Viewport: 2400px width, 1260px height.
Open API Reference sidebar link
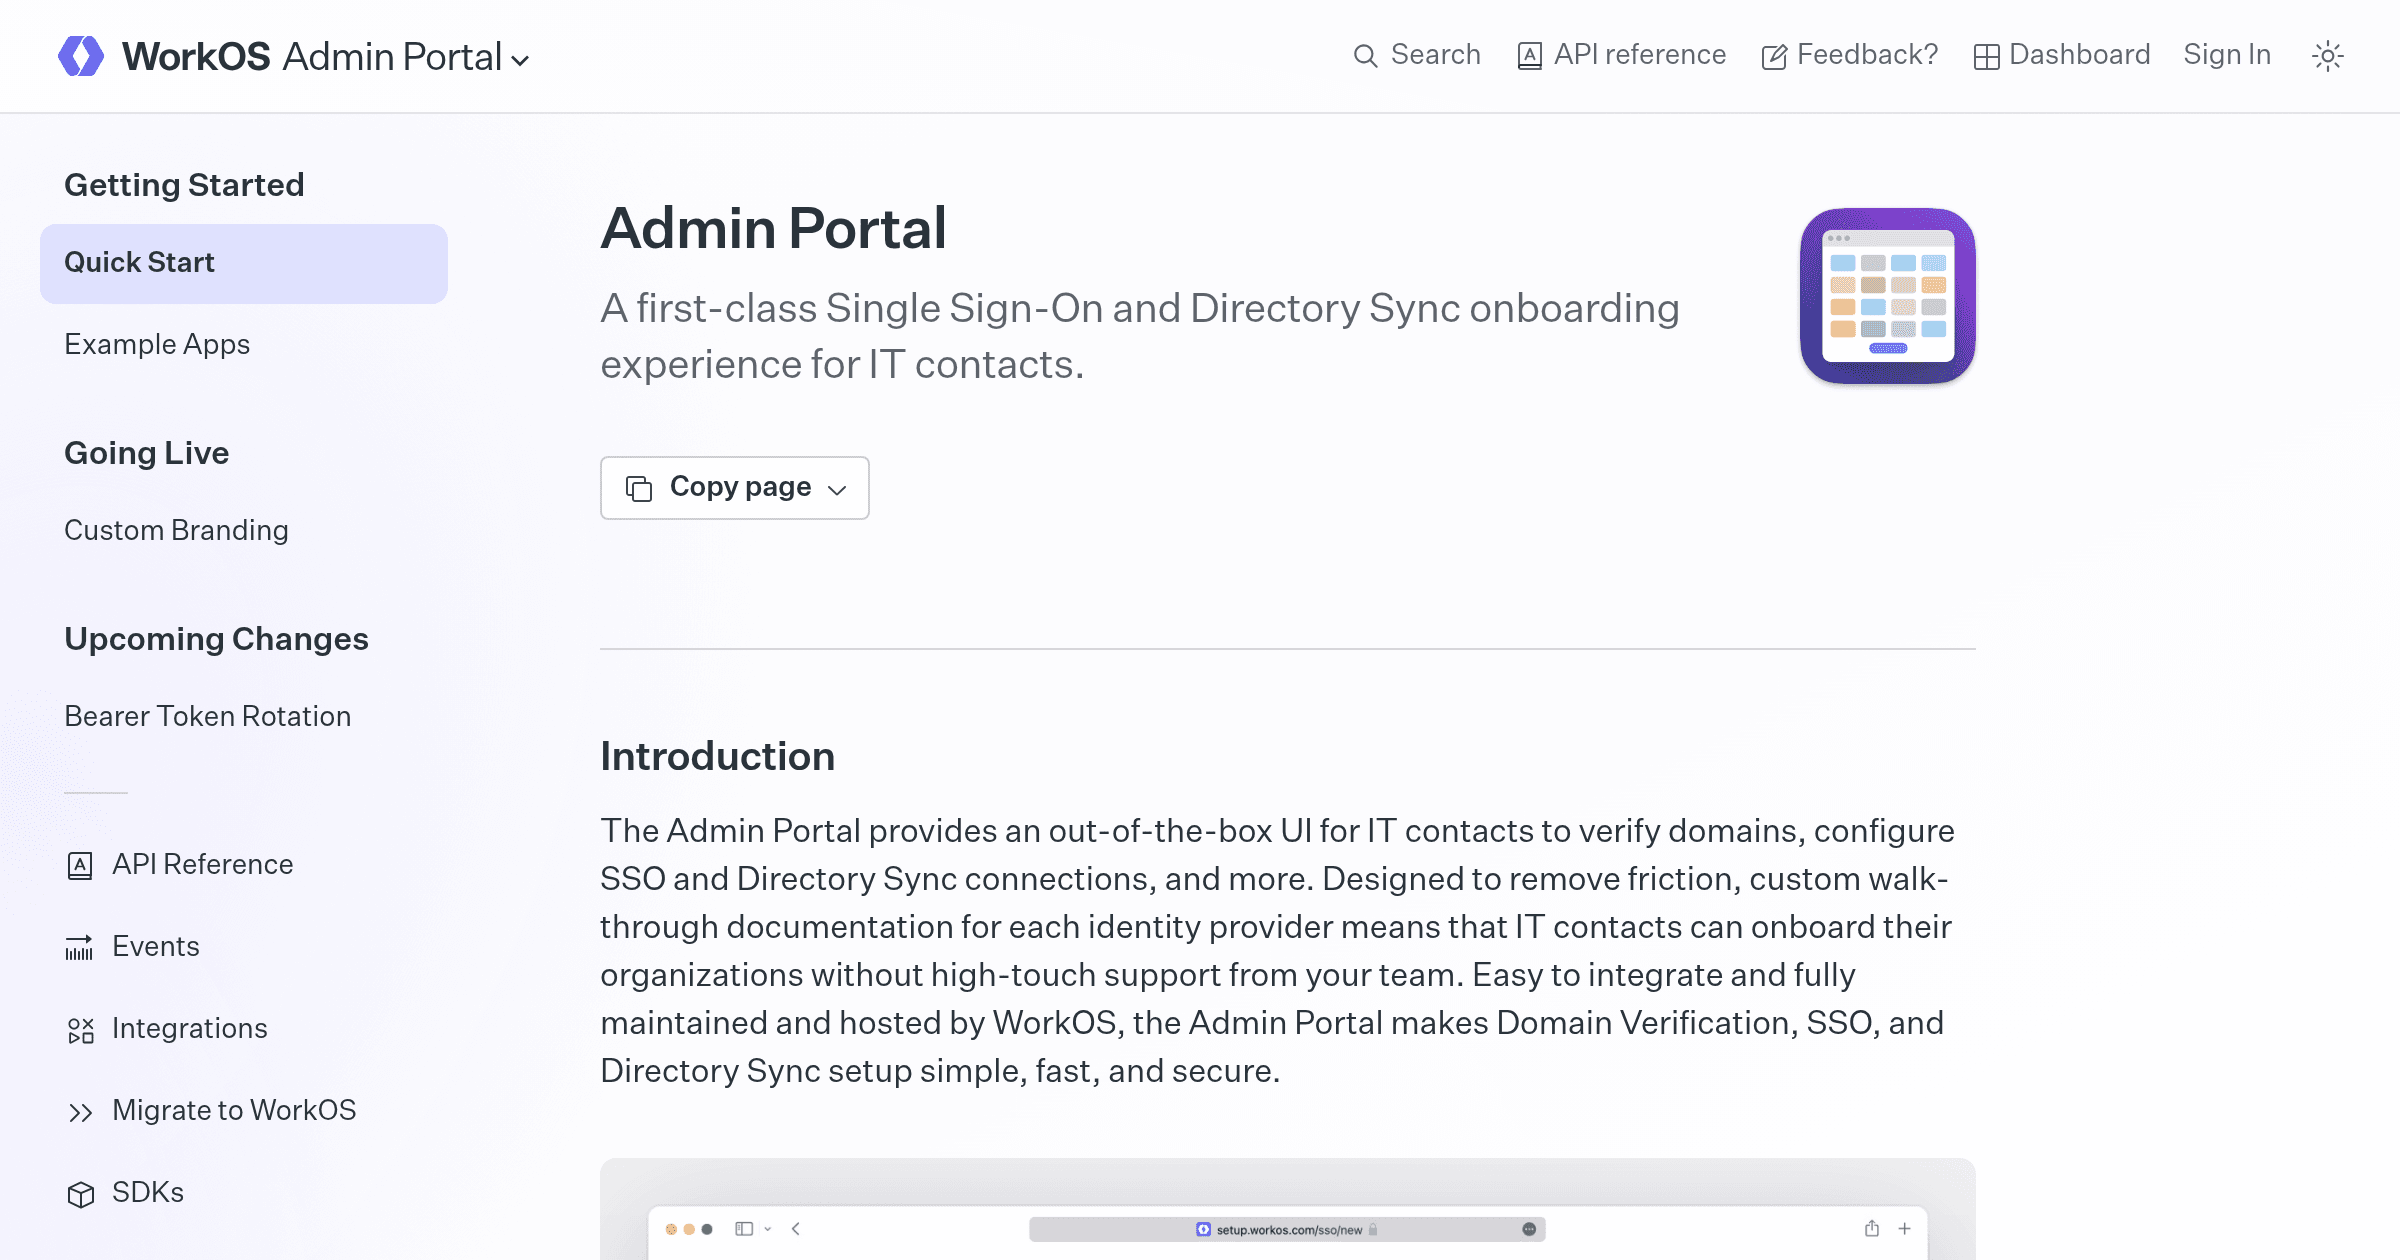202,864
